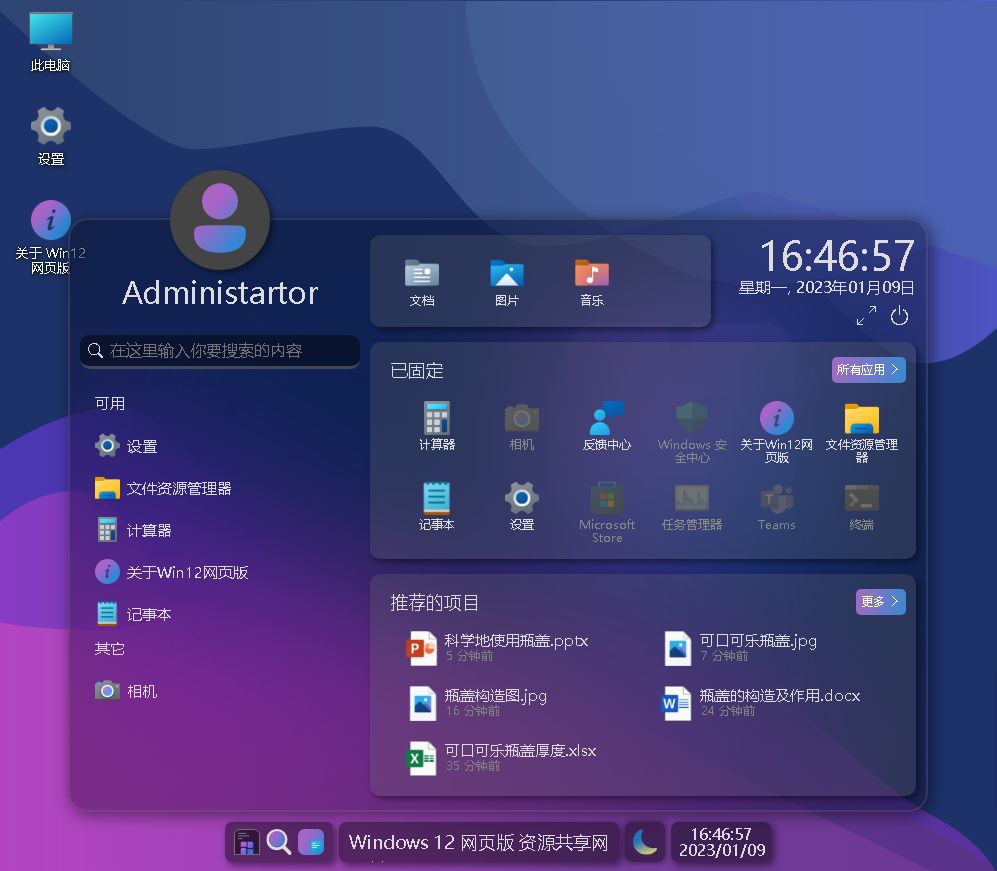Open the 音乐 folder shortcut
Screen dimensions: 997x871
coord(592,282)
